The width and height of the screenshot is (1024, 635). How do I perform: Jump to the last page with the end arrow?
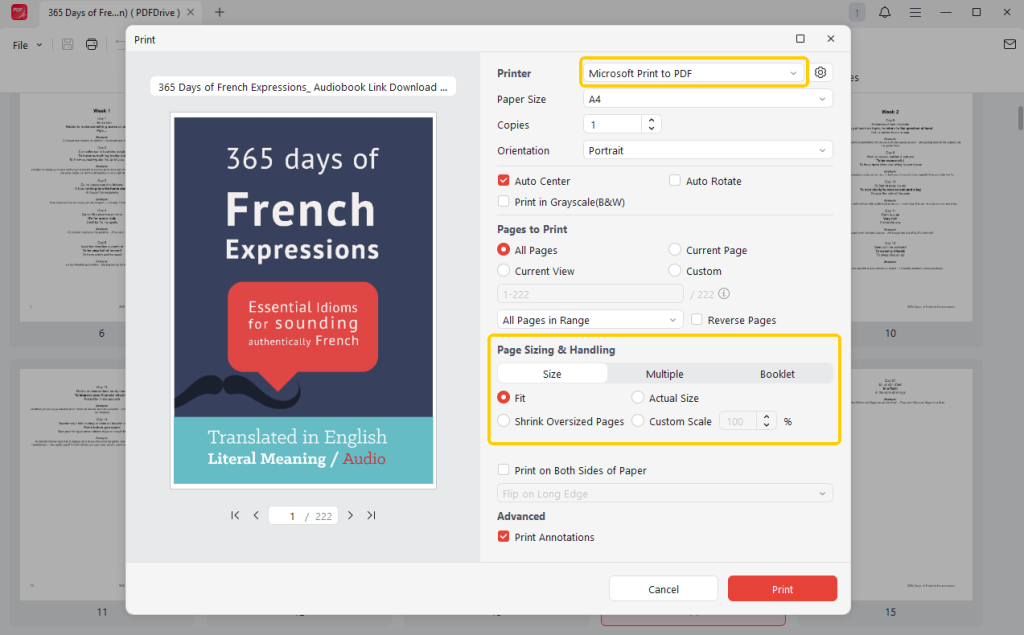371,515
